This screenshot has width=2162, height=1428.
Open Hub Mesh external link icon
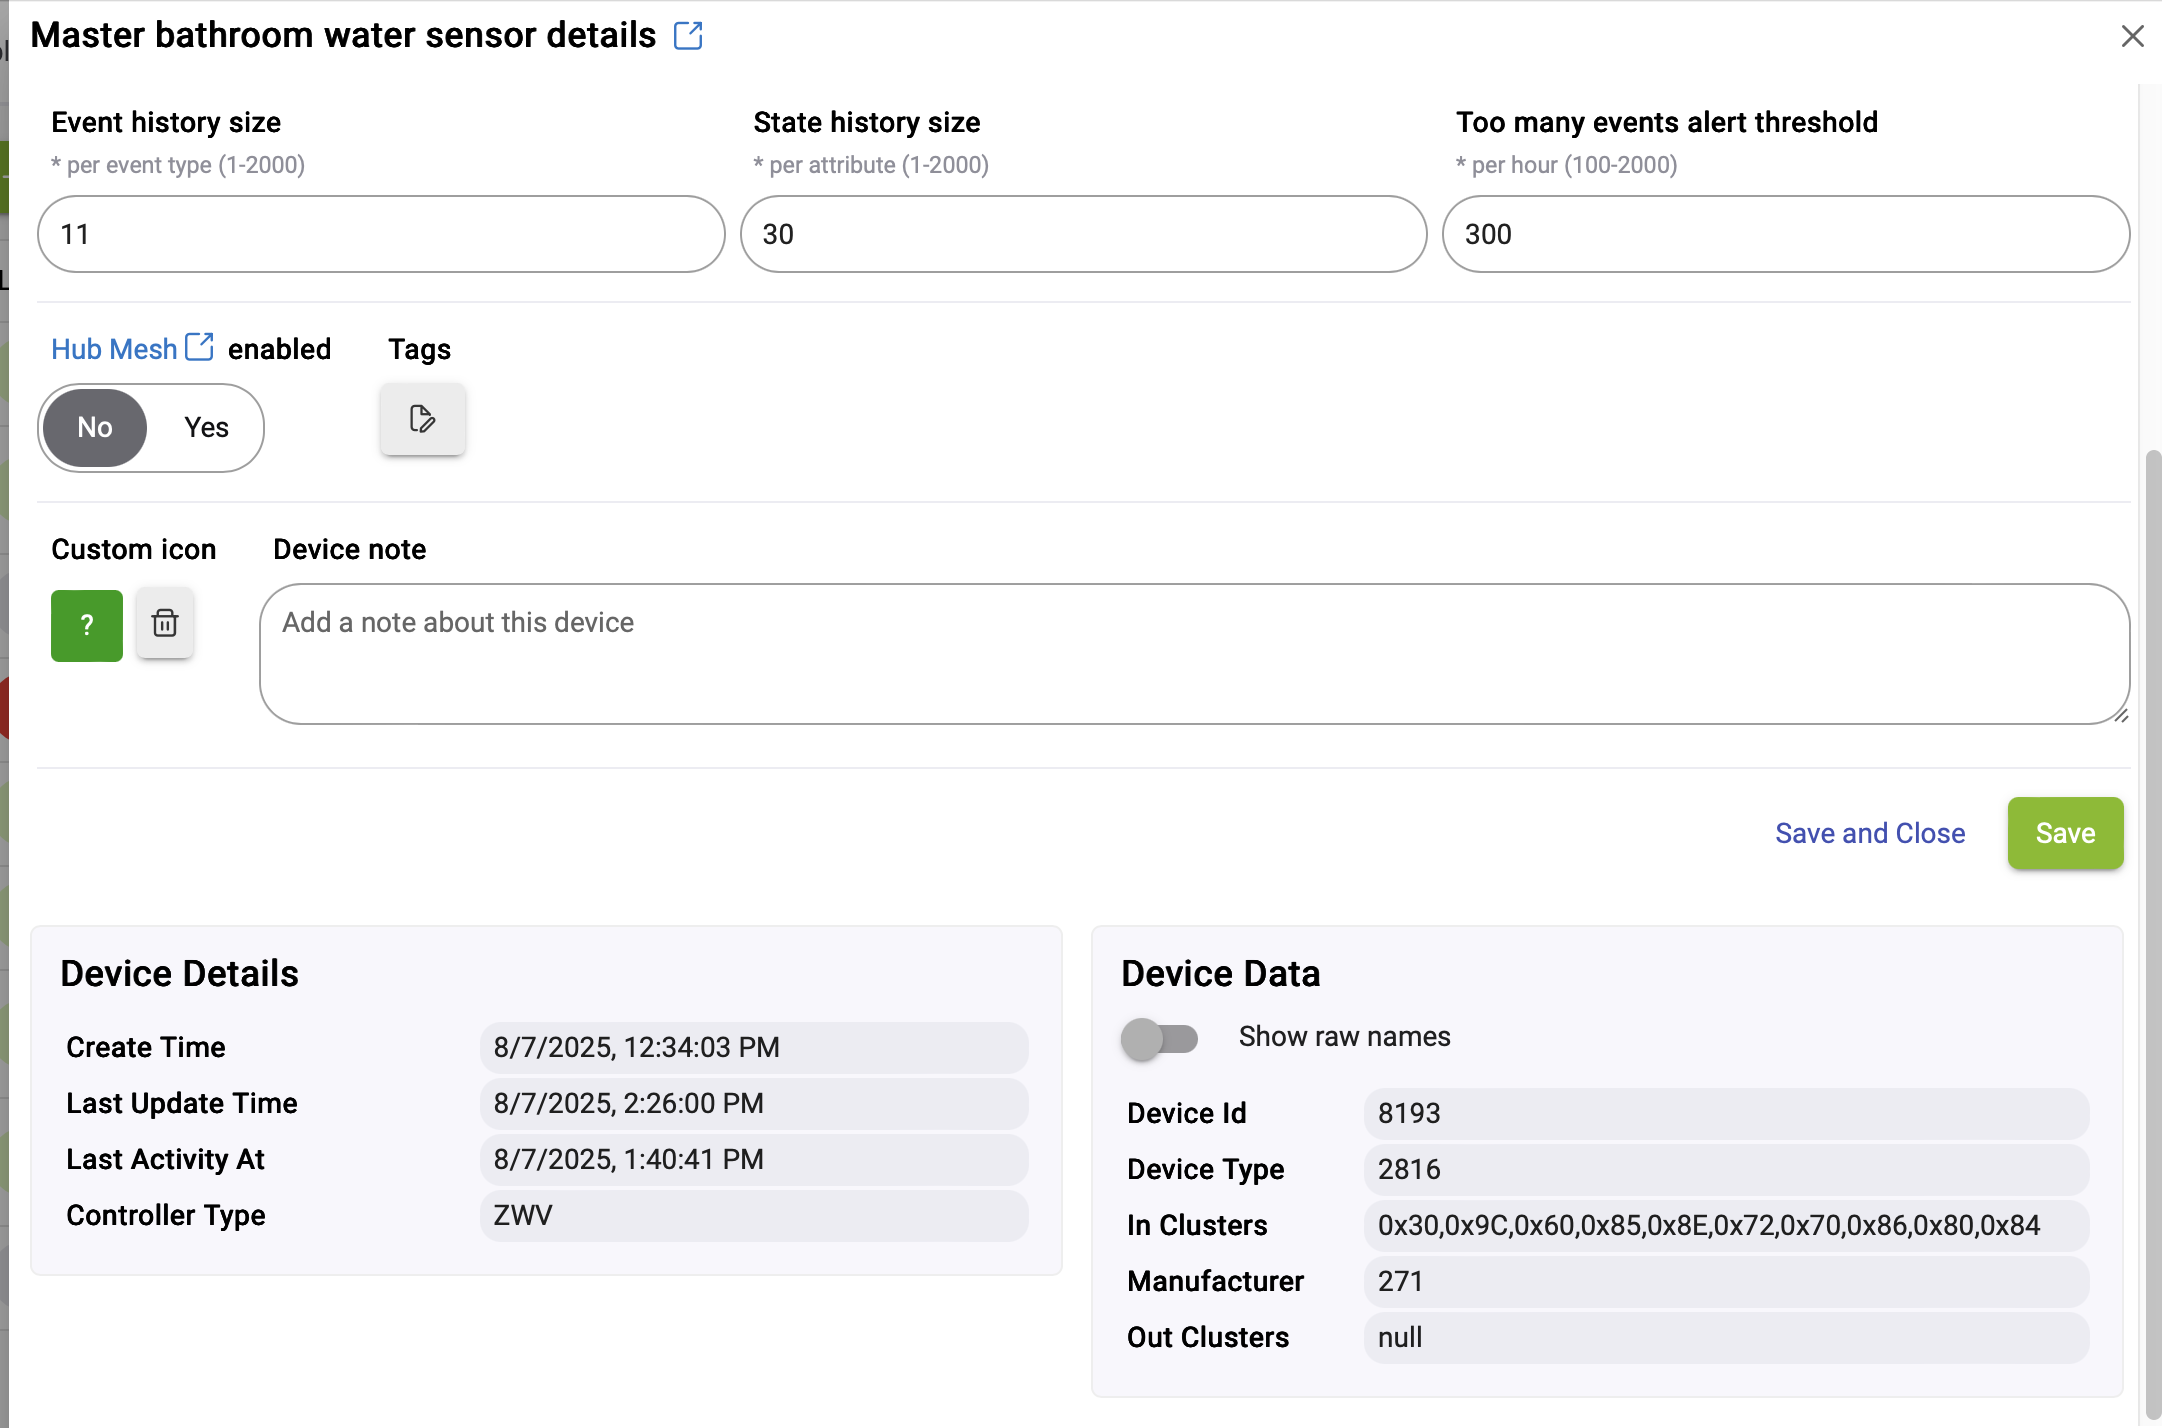(x=200, y=347)
